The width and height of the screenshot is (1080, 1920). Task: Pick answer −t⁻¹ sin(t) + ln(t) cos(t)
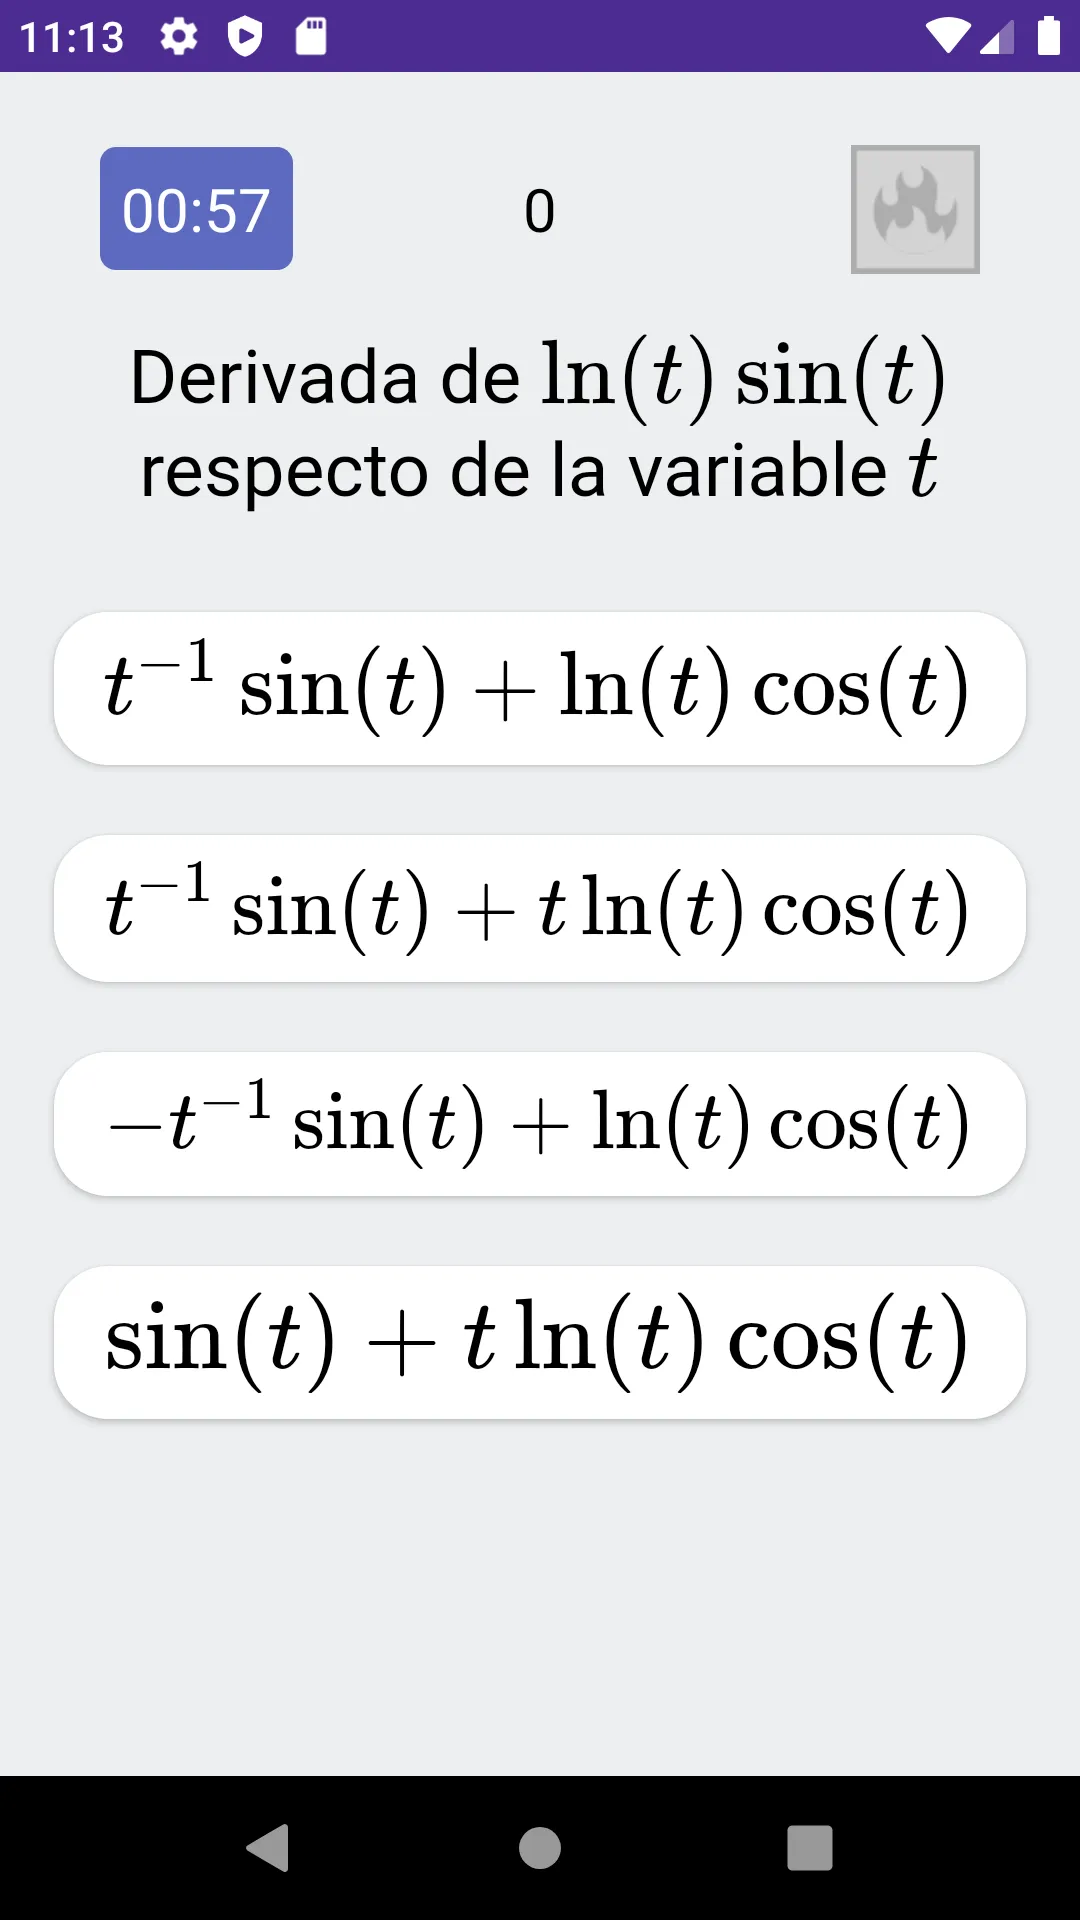coord(540,1124)
